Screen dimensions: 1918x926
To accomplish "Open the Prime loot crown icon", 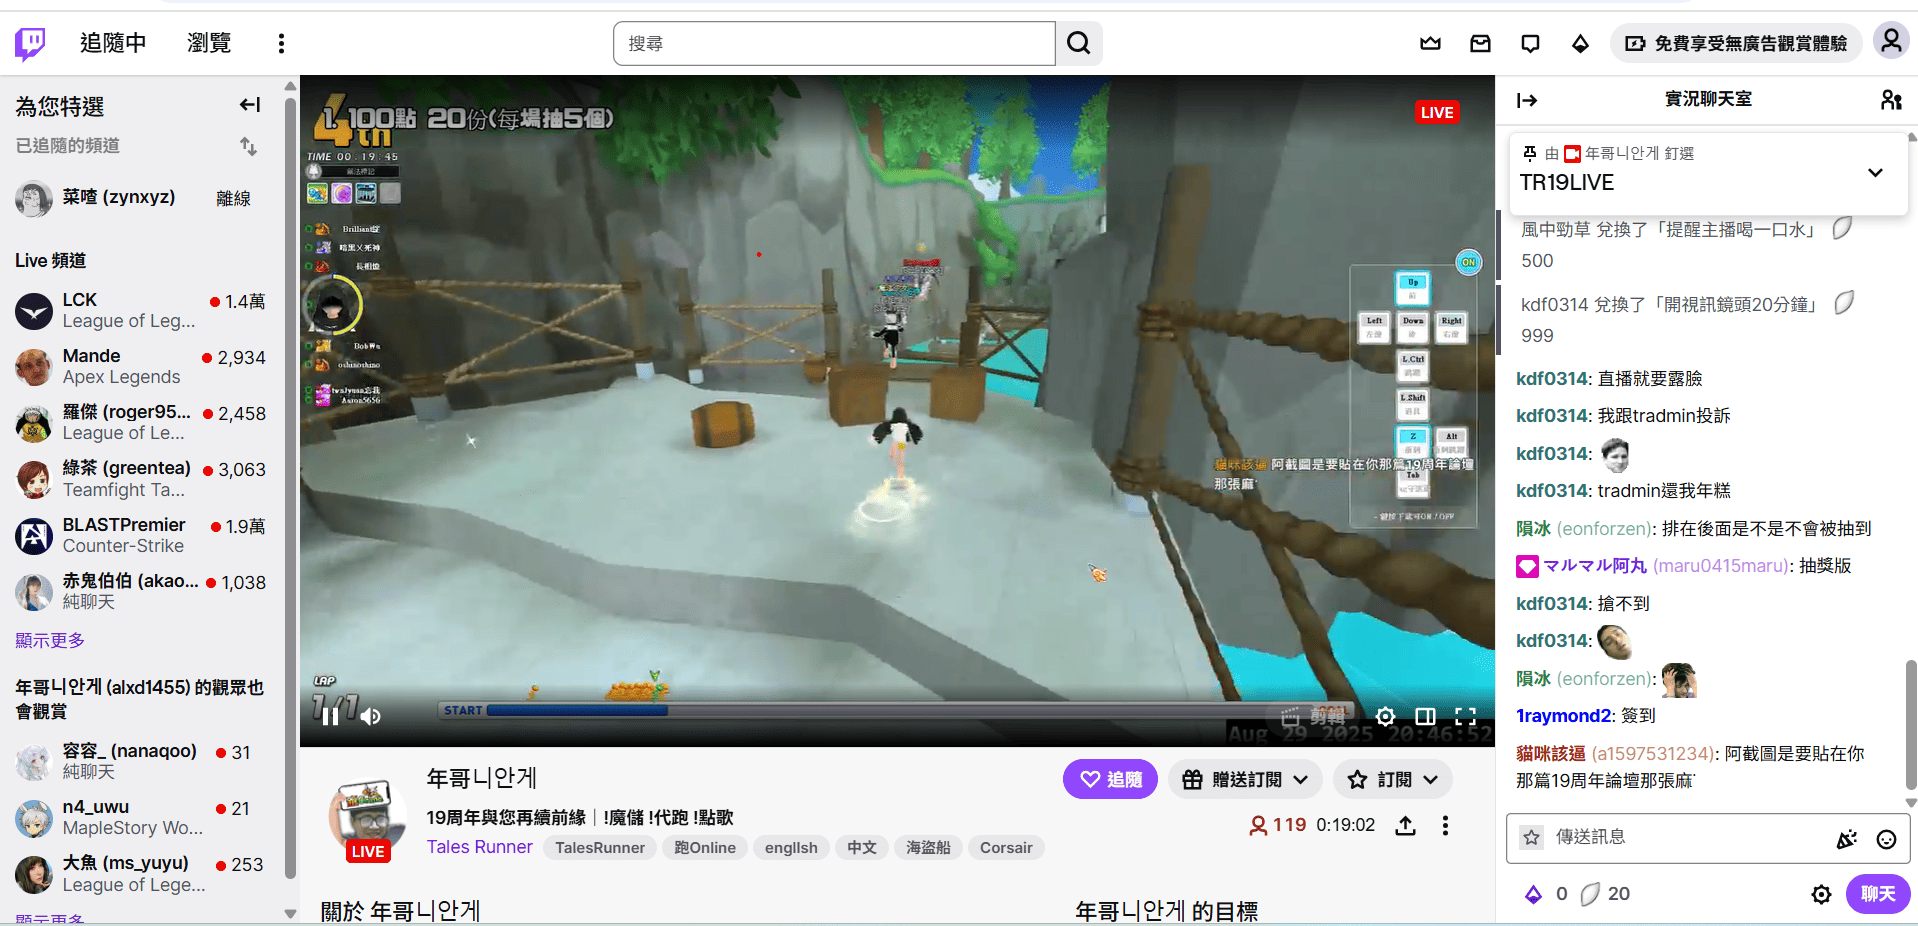I will pos(1430,43).
